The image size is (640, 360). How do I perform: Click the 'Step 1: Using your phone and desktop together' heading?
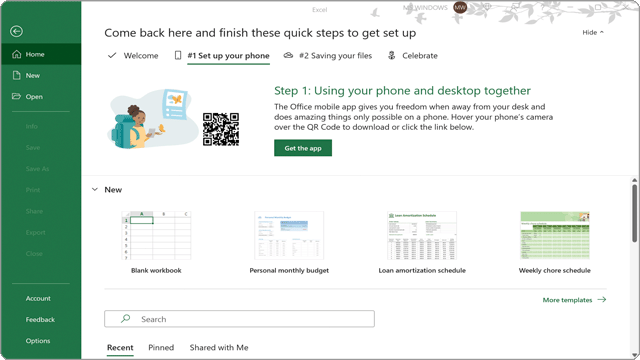(402, 91)
